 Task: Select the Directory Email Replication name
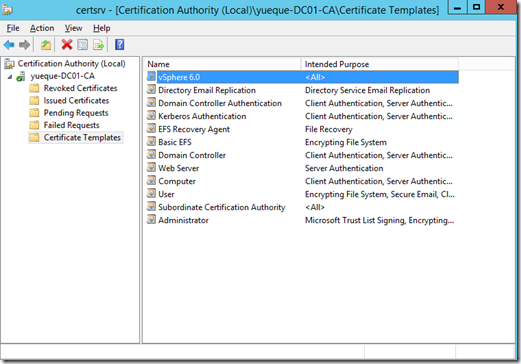207,90
